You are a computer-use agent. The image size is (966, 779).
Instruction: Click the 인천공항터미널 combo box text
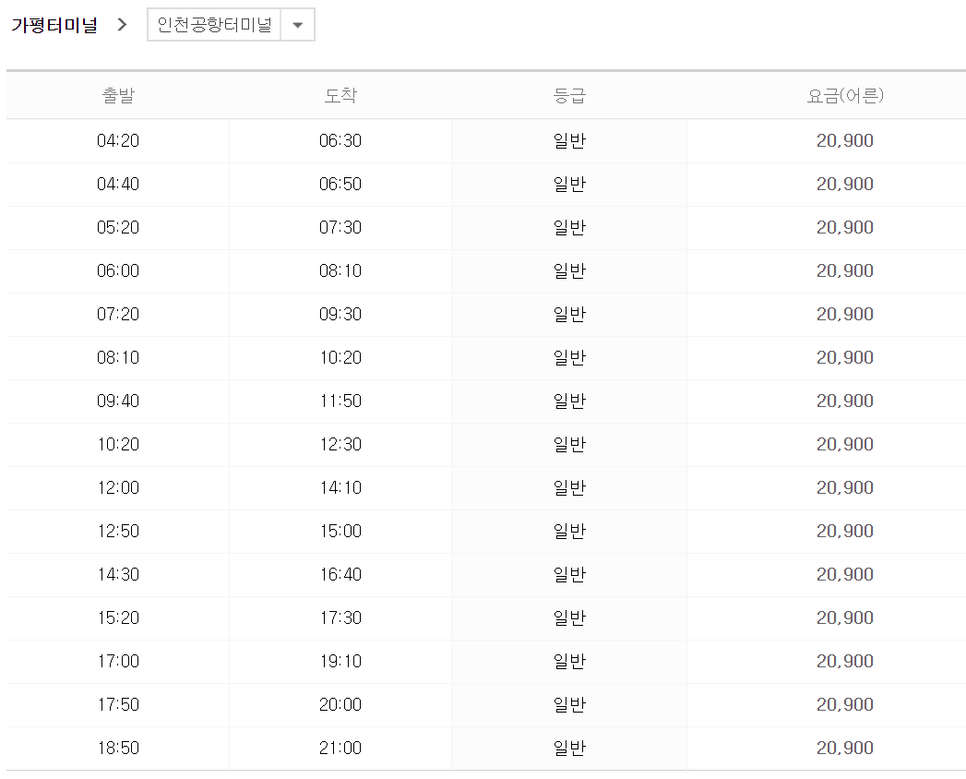pos(214,25)
